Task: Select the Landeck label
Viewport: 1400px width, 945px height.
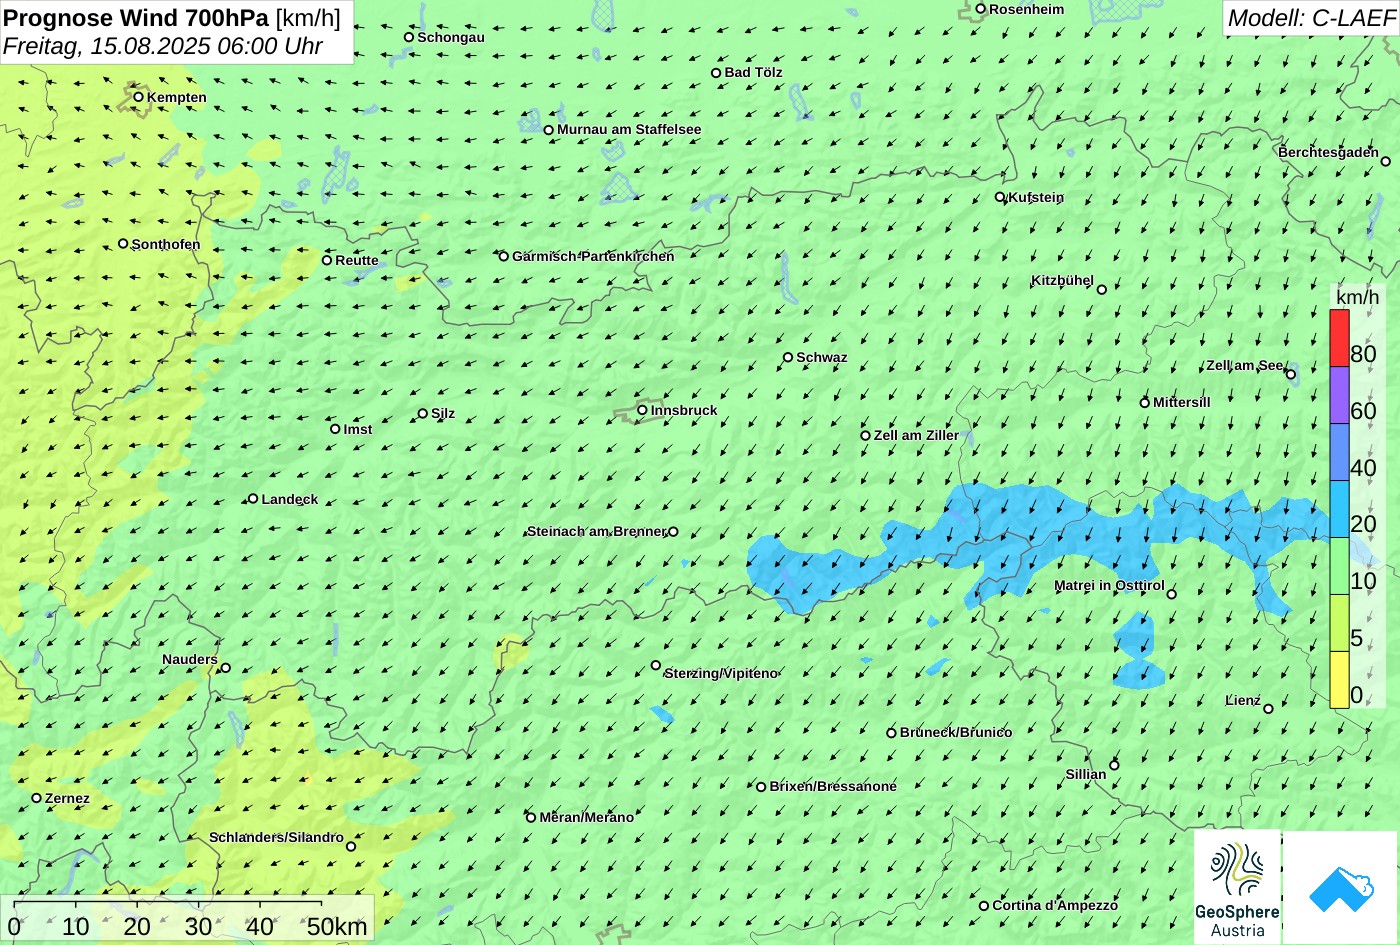Action: pyautogui.click(x=290, y=499)
